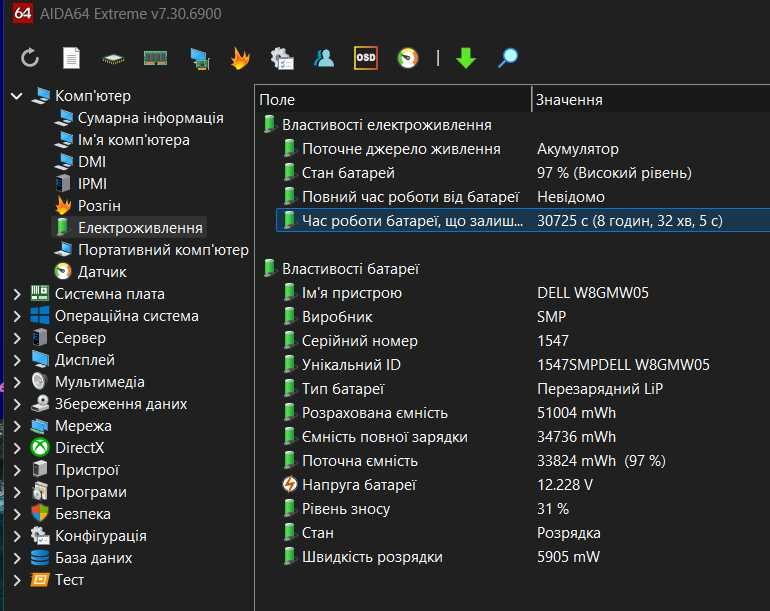Image resolution: width=770 pixels, height=611 pixels.
Task: Click the 34736 mWh full charge value
Action: click(x=577, y=437)
